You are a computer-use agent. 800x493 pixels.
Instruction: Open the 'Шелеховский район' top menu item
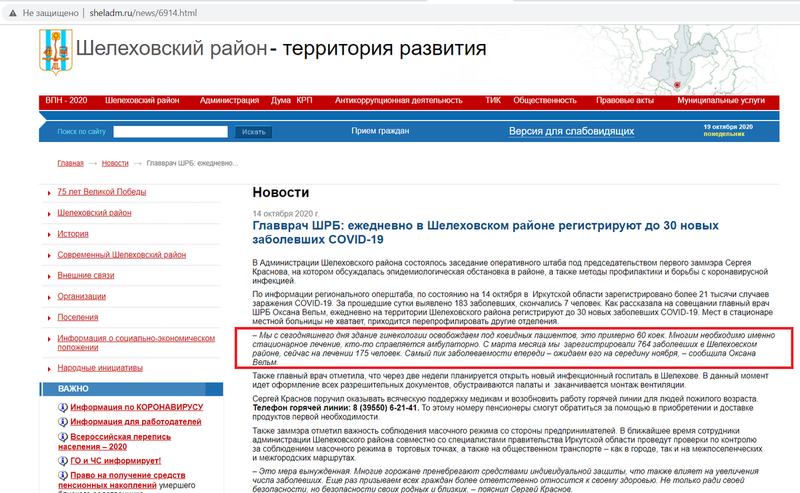(x=142, y=101)
